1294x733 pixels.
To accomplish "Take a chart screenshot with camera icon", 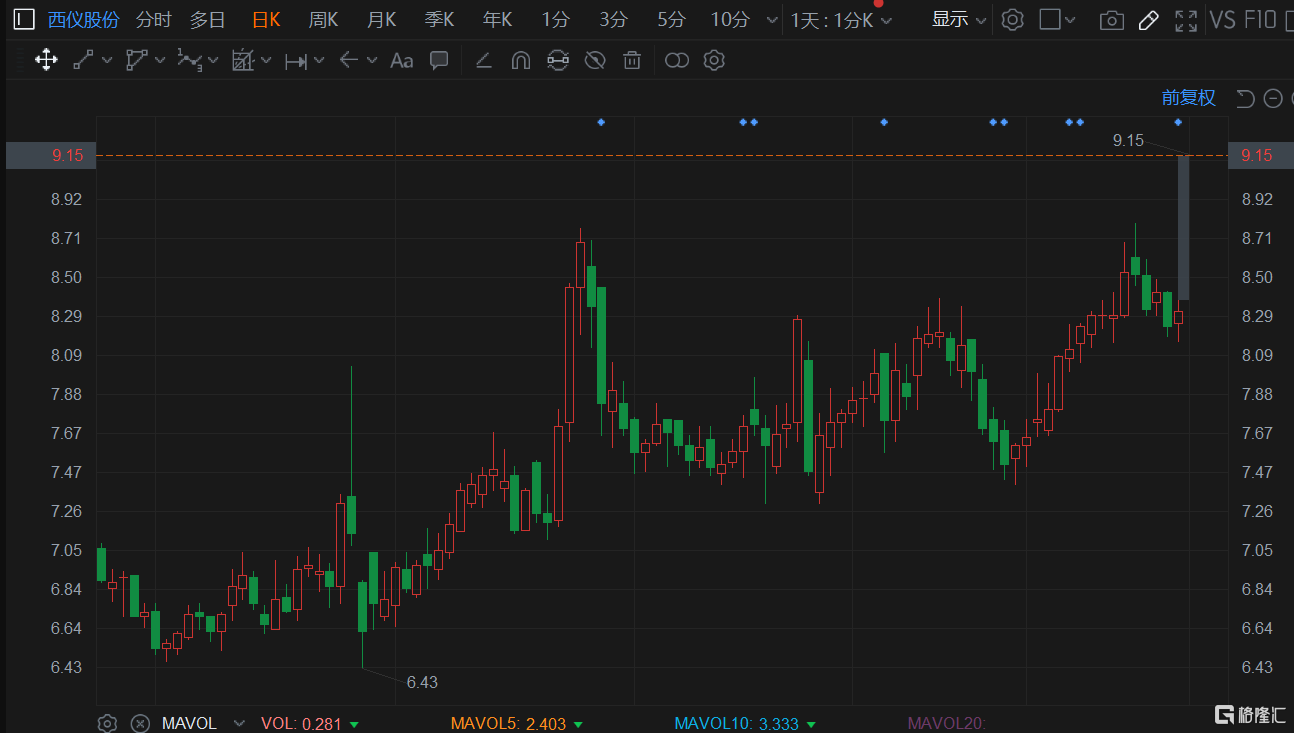I will [x=1110, y=20].
